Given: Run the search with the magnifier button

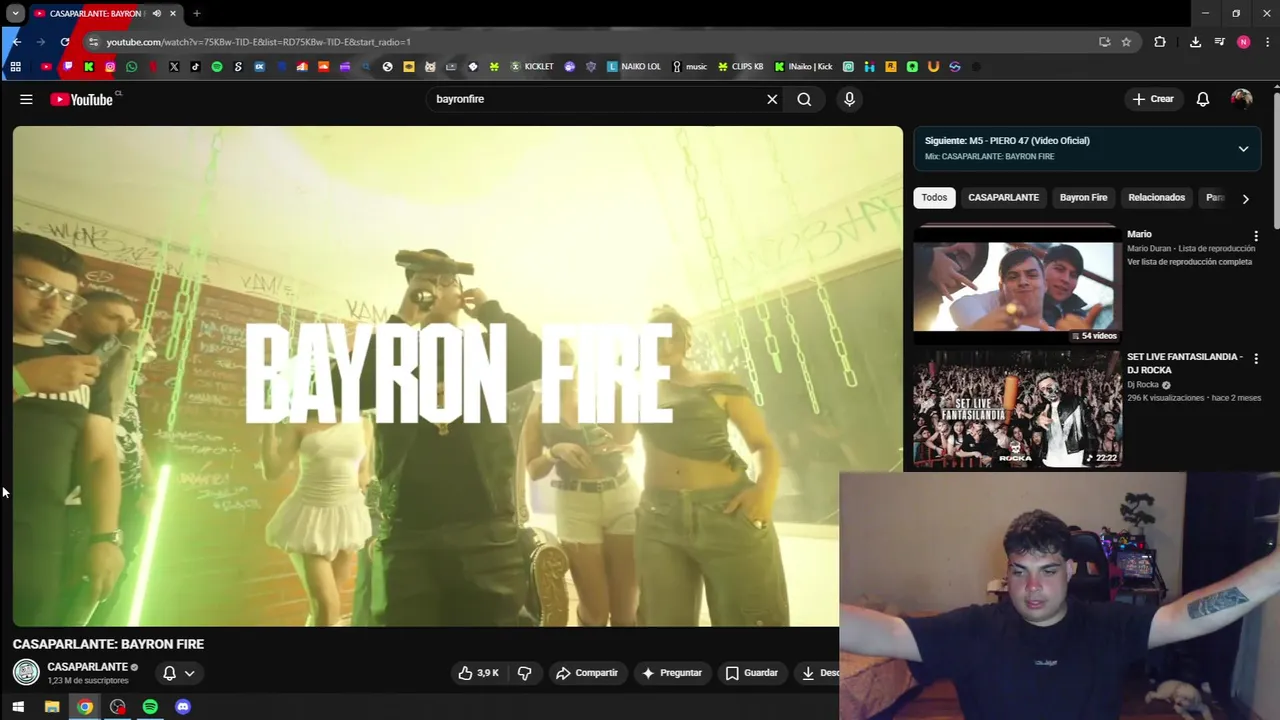Looking at the screenshot, I should click(x=804, y=99).
